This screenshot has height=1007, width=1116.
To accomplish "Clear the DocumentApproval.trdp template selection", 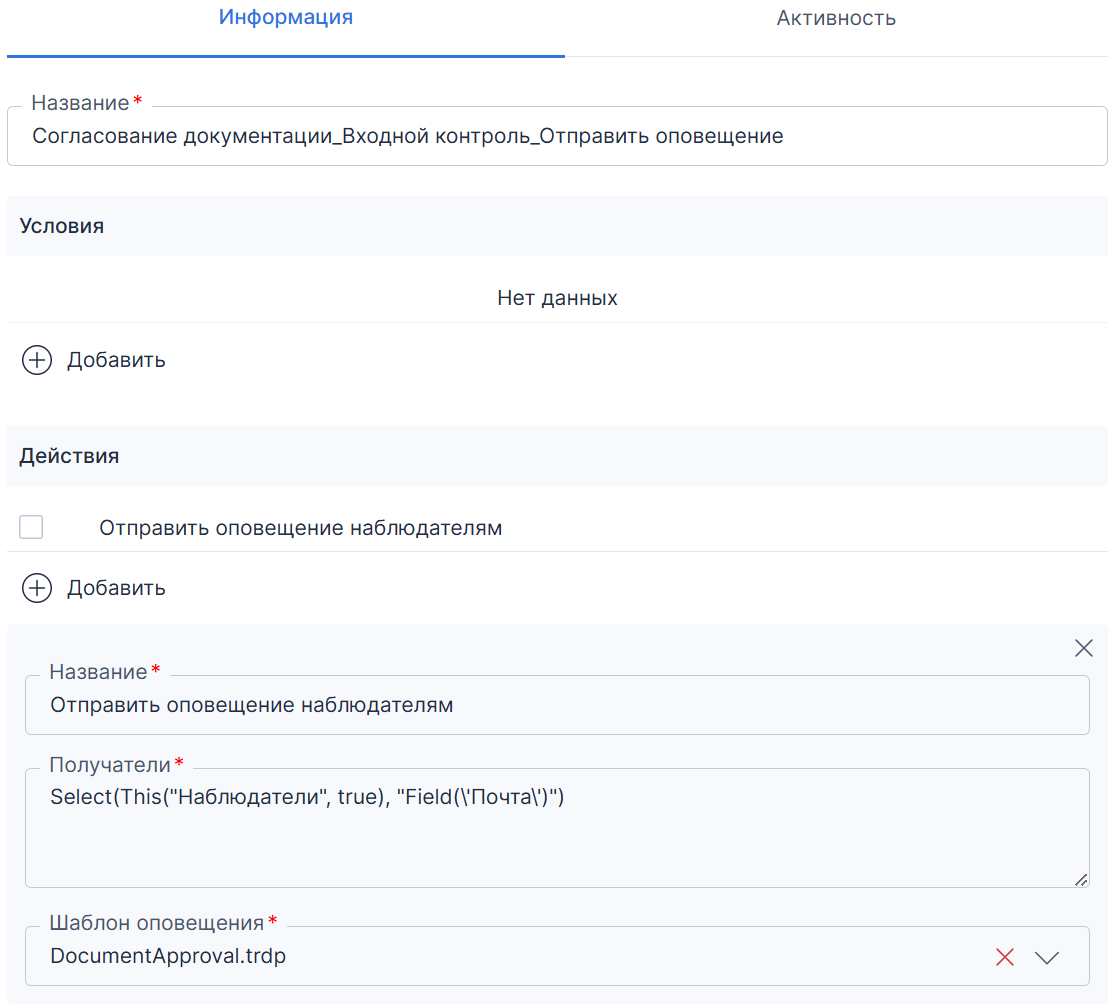I will coord(1004,957).
